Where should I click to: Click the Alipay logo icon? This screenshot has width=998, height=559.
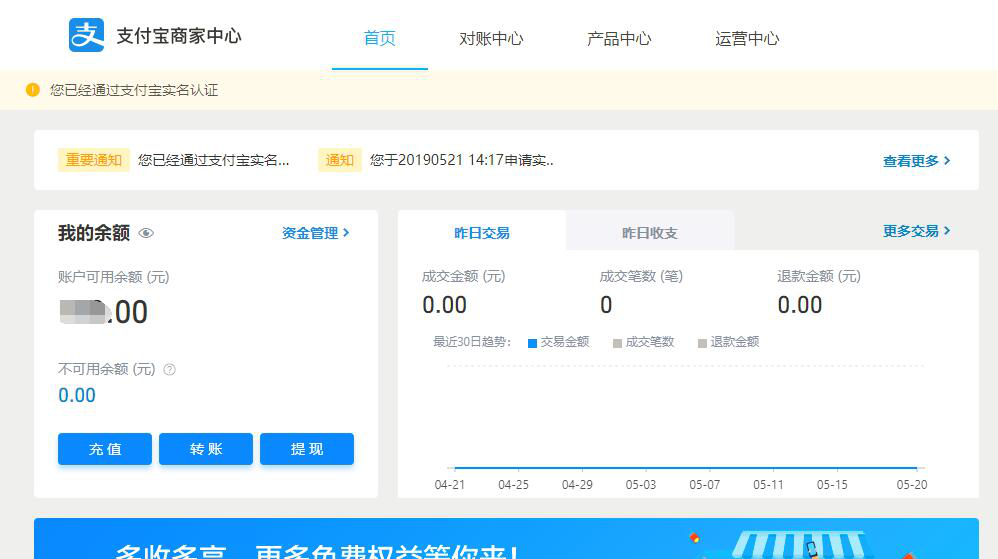click(87, 35)
